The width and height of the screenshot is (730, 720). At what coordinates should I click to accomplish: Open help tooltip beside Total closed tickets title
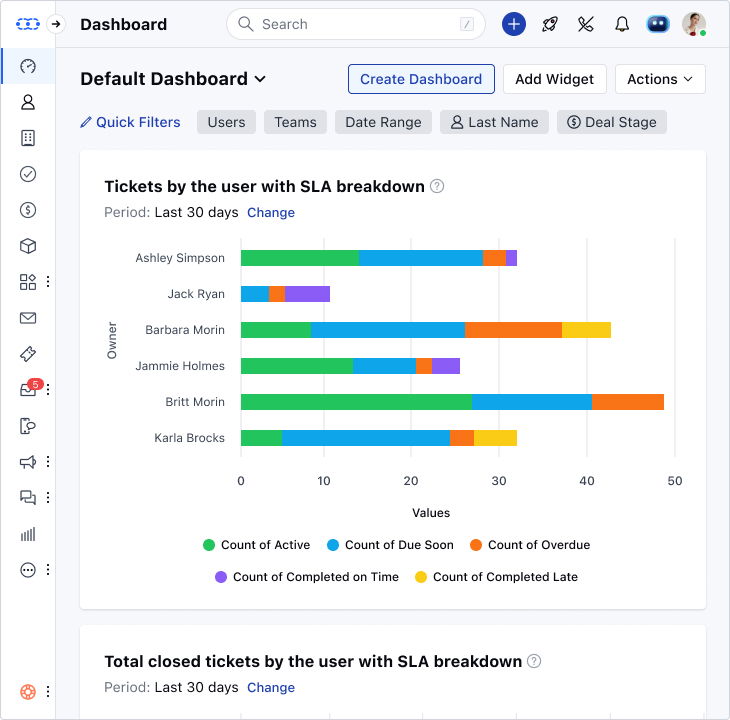pos(534,661)
